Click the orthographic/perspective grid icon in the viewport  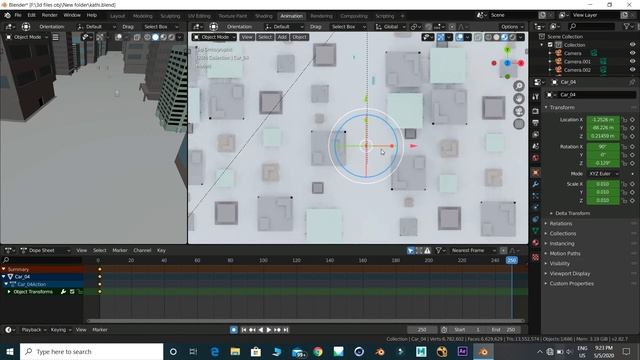click(x=519, y=124)
